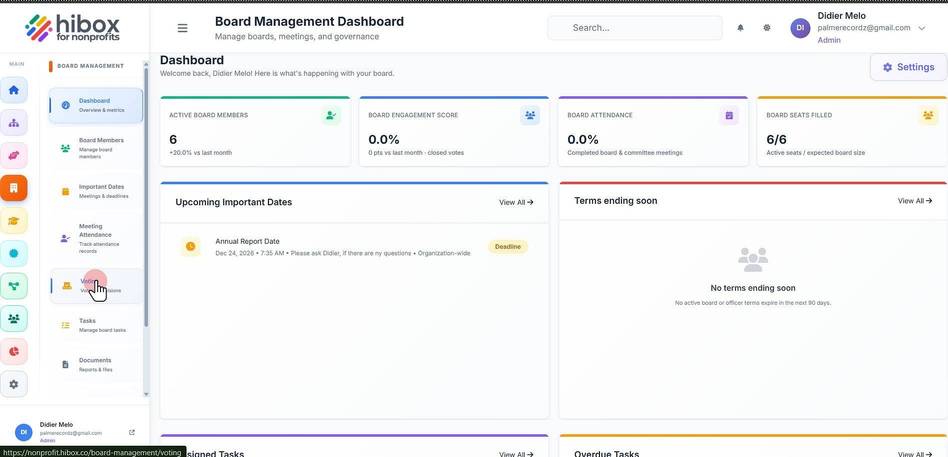The height and width of the screenshot is (457, 948).
Task: Open the Voting menu item
Action: coord(96,286)
